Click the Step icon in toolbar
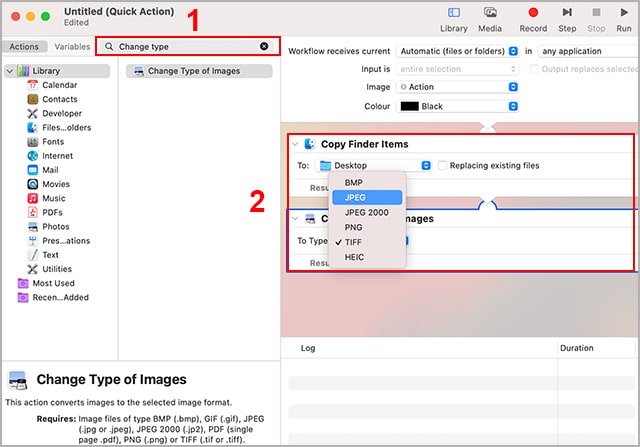The width and height of the screenshot is (640, 447). 567,13
